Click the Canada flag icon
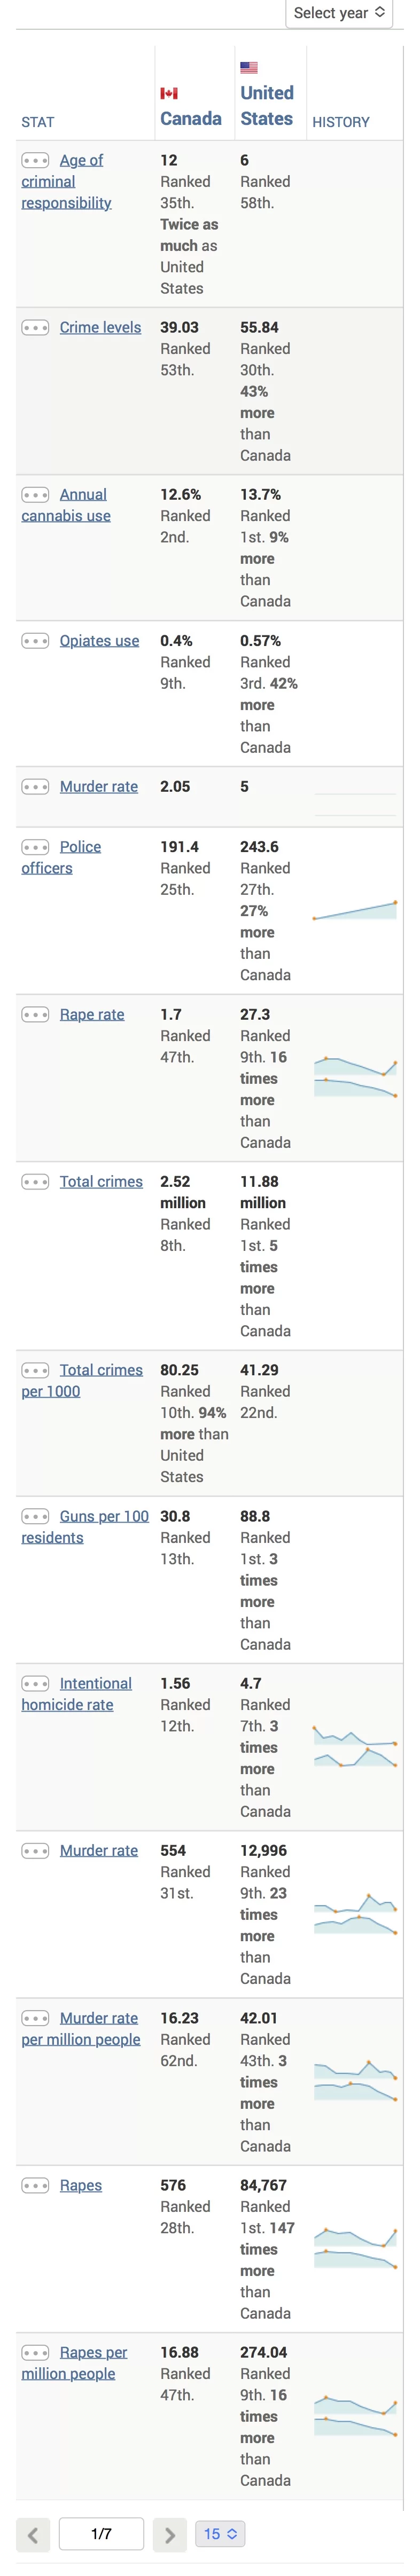Screen dimensions: 420x2576 click(169, 93)
